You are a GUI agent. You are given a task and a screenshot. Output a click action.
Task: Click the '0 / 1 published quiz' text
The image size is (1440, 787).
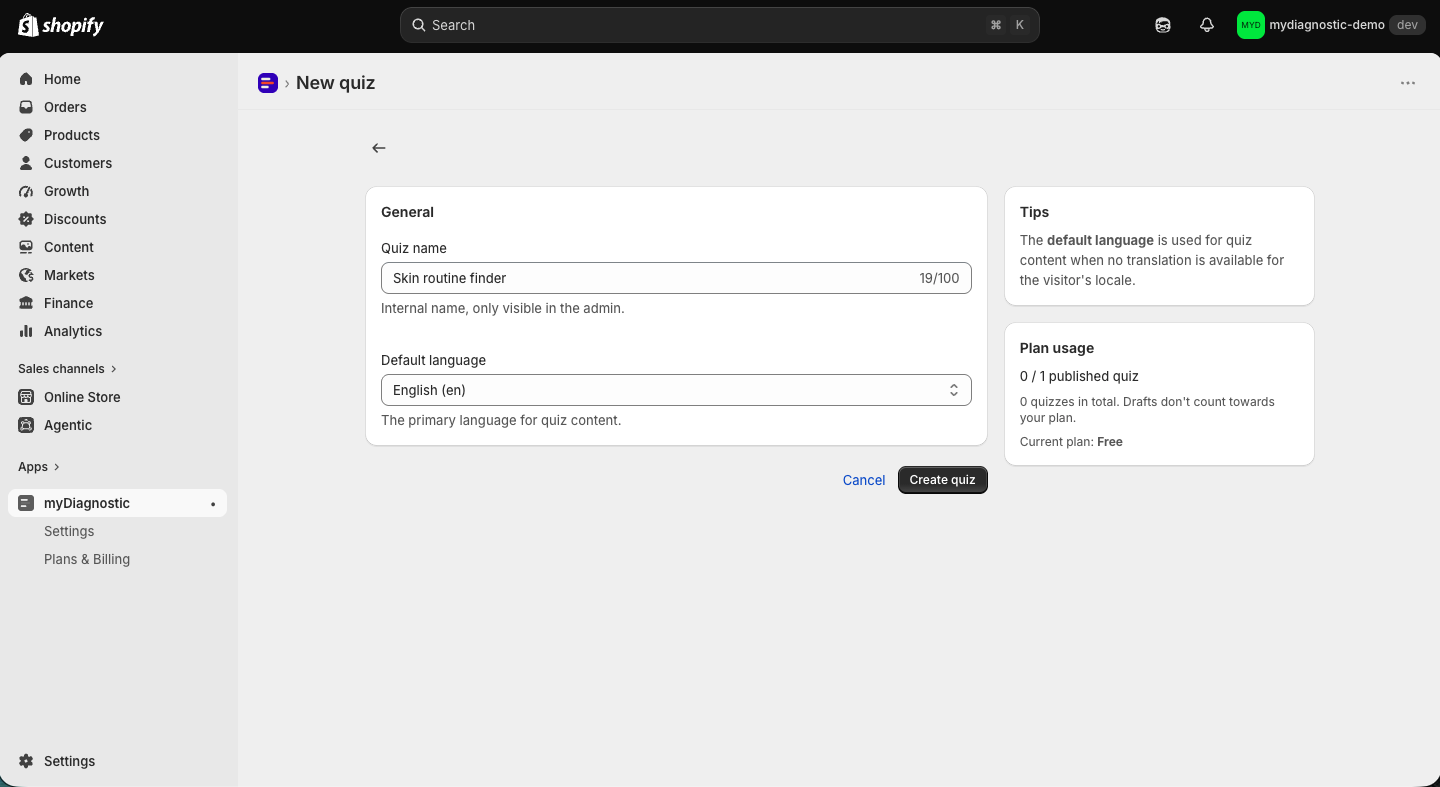(x=1079, y=376)
